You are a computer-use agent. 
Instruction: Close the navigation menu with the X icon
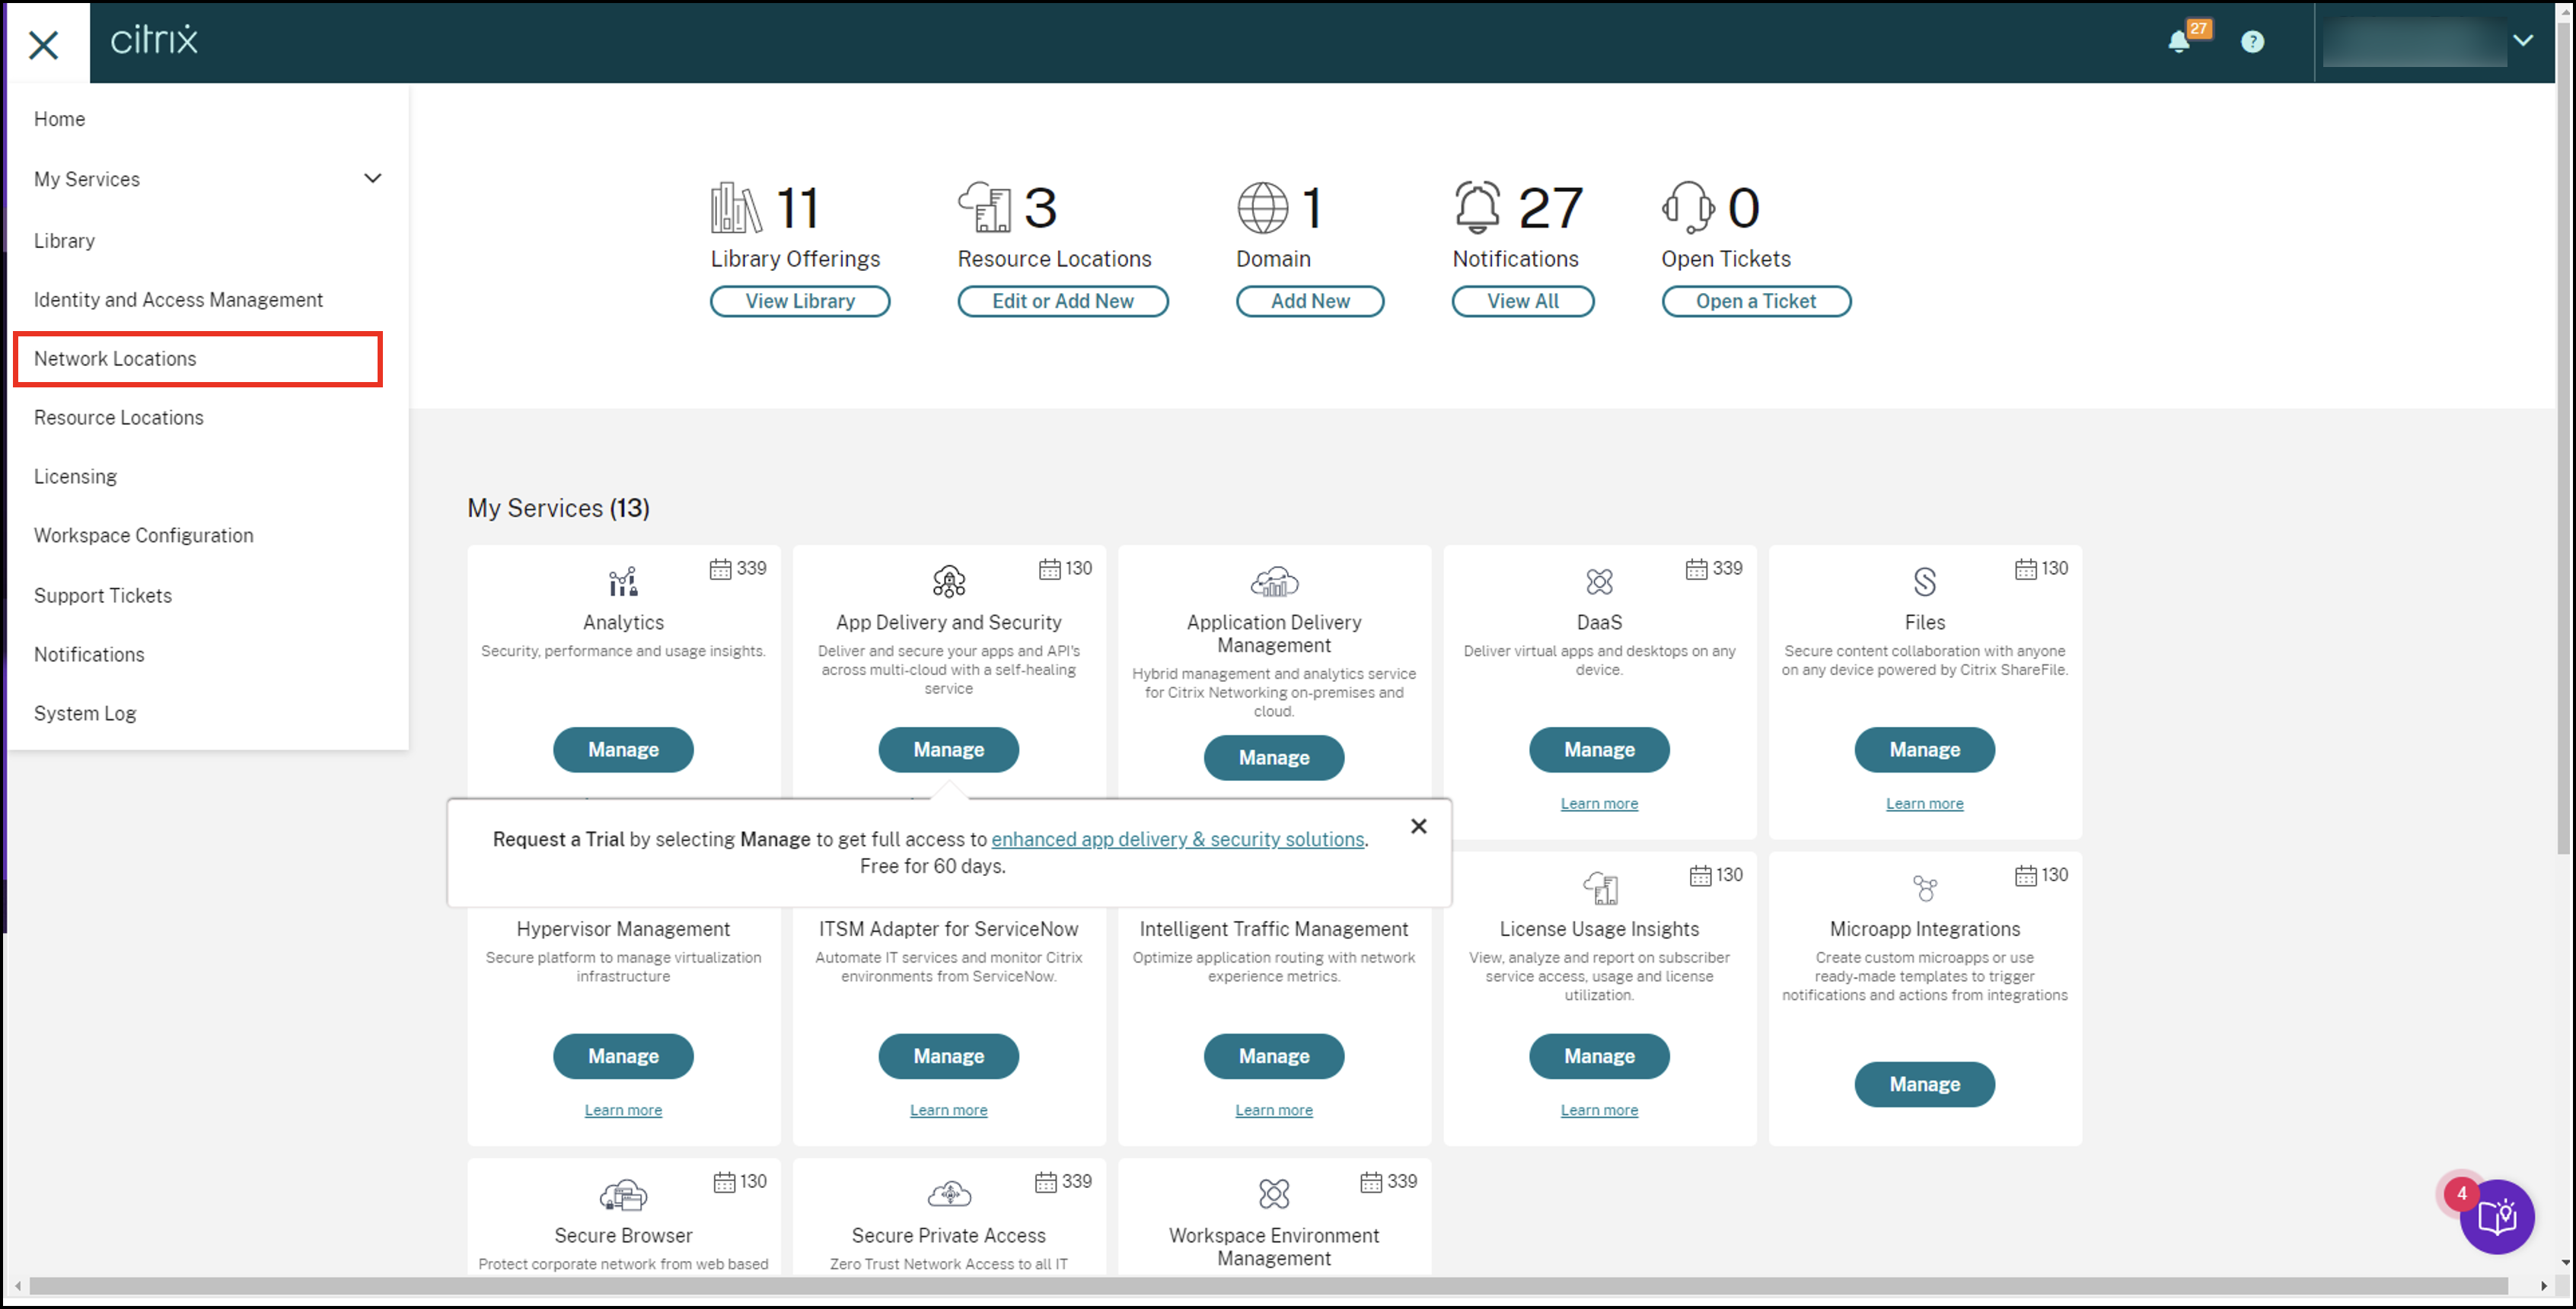[43, 44]
